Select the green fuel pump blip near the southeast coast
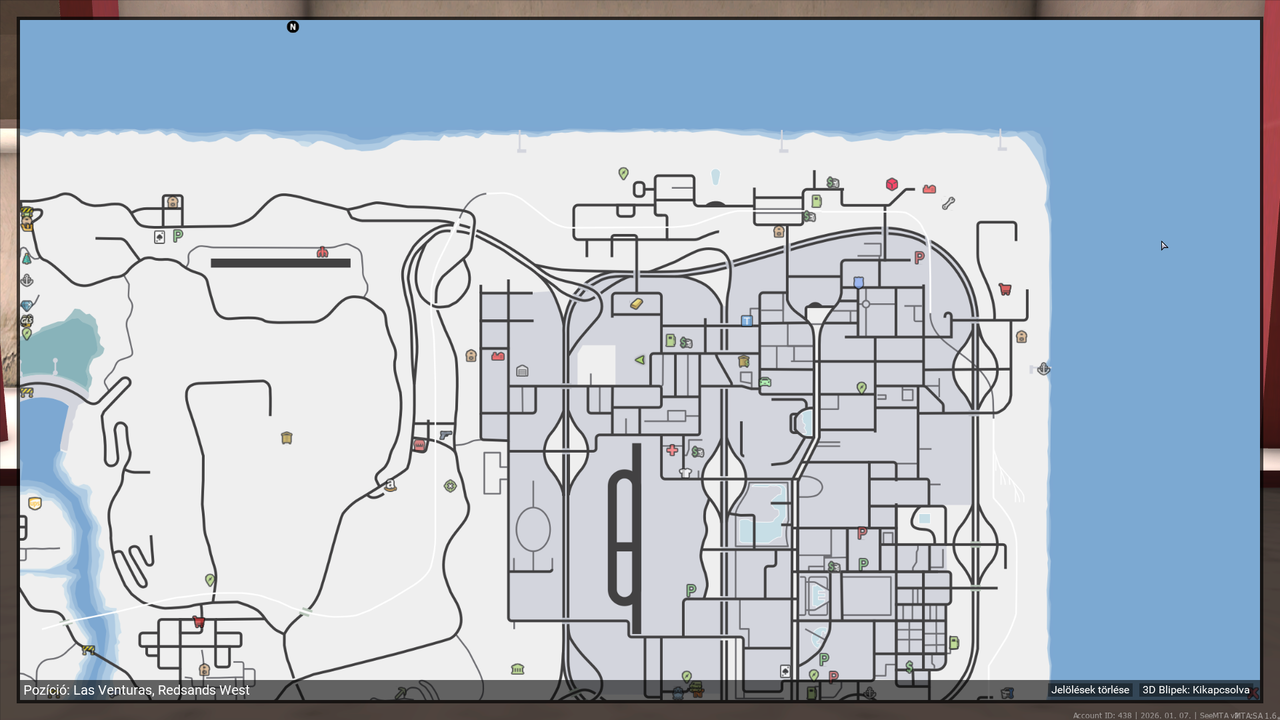 point(954,642)
